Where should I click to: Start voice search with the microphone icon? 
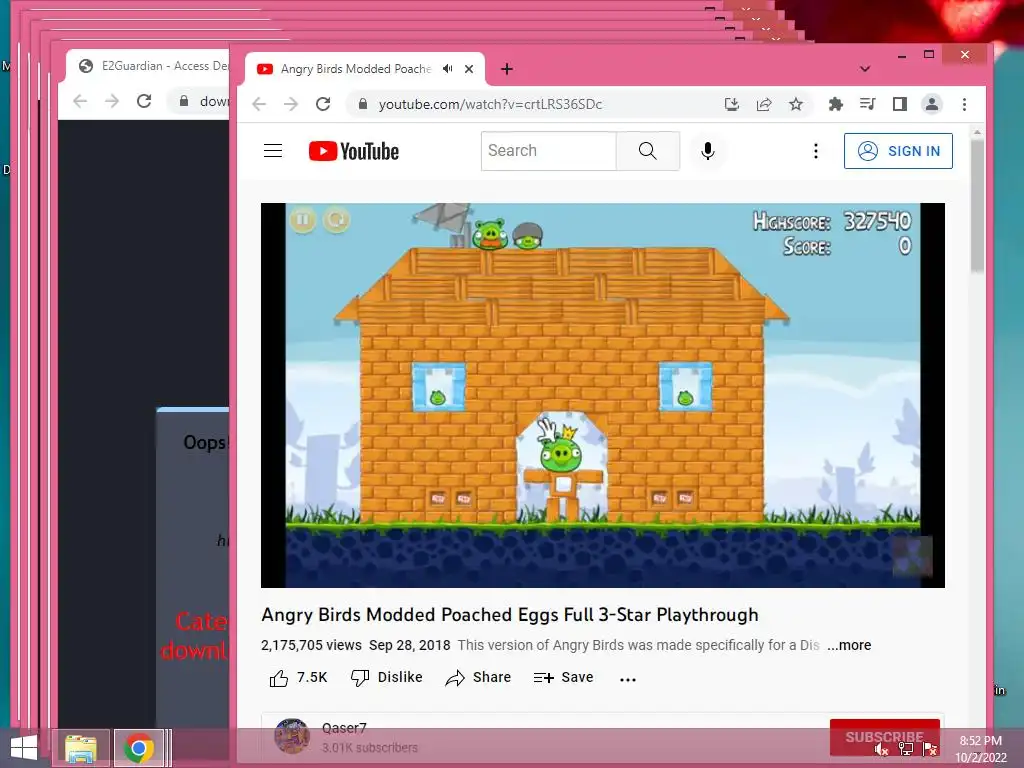point(707,151)
